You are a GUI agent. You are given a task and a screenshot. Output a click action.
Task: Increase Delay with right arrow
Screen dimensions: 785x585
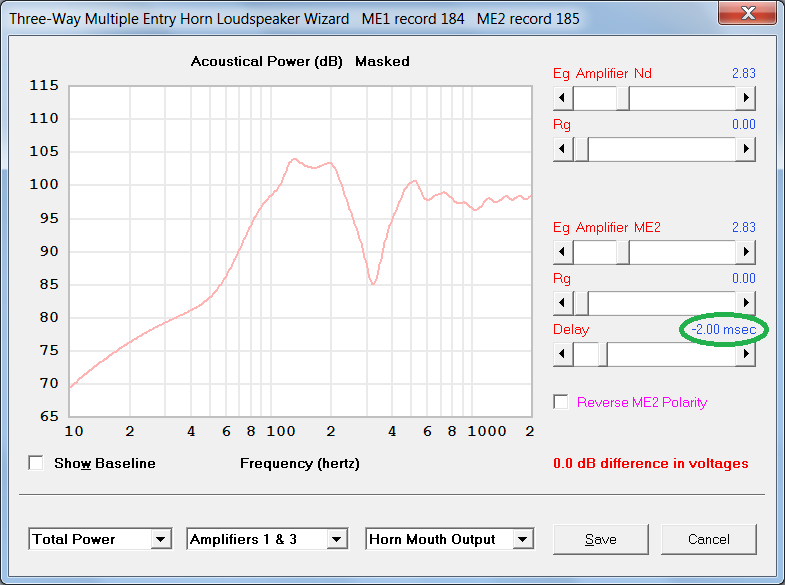(745, 354)
